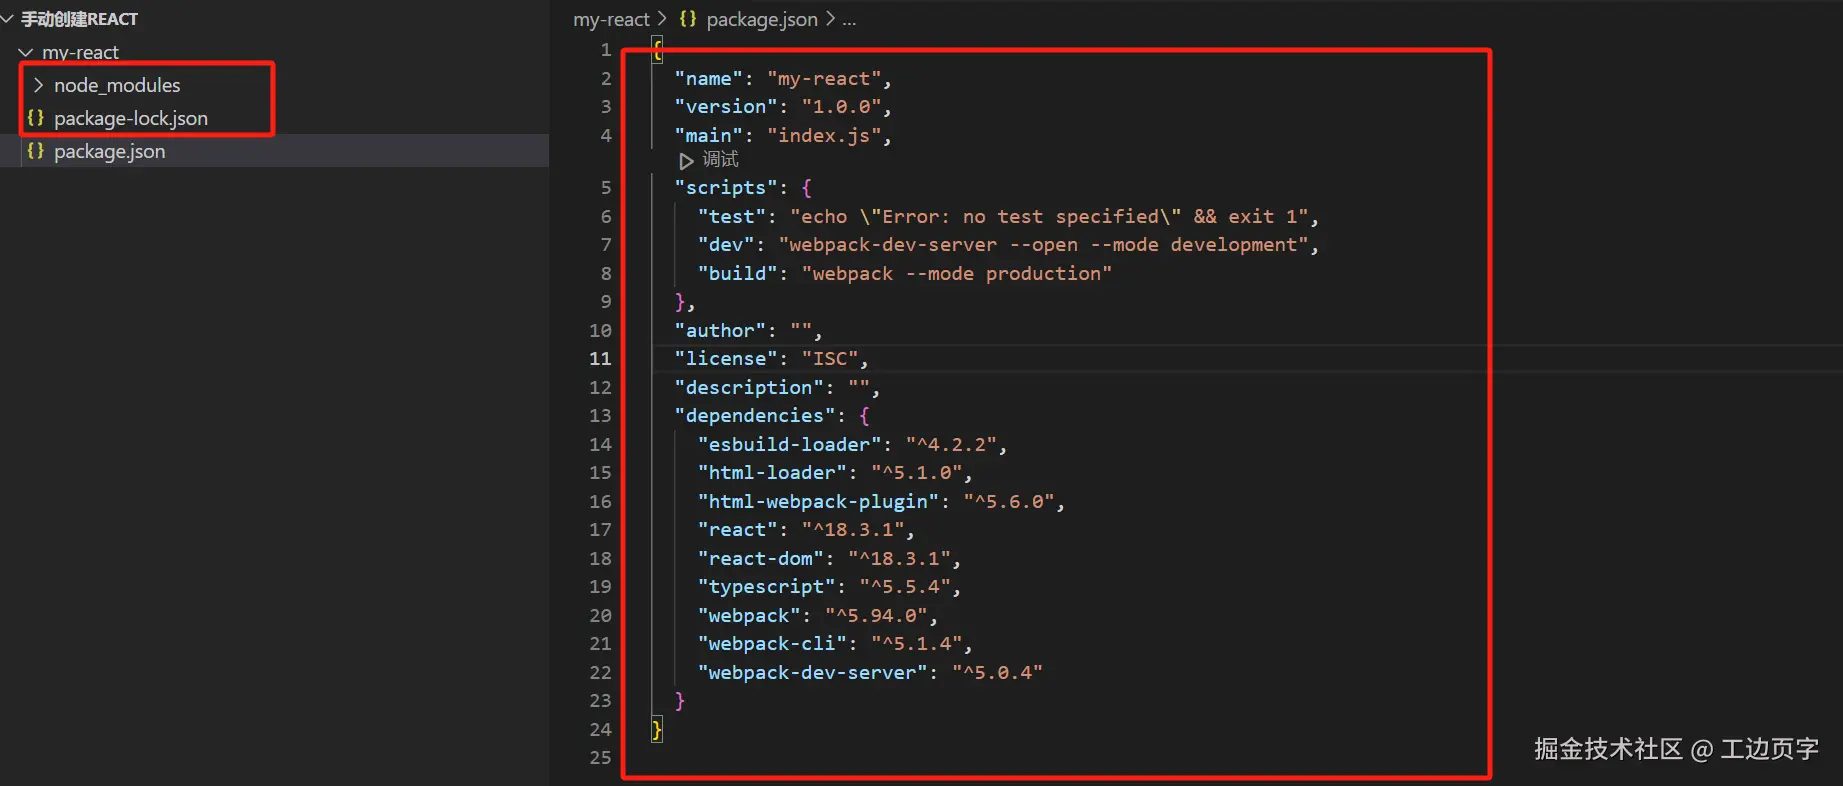Click the "webpack-cli" dependency name
Screen dimensions: 1843x786
772,644
